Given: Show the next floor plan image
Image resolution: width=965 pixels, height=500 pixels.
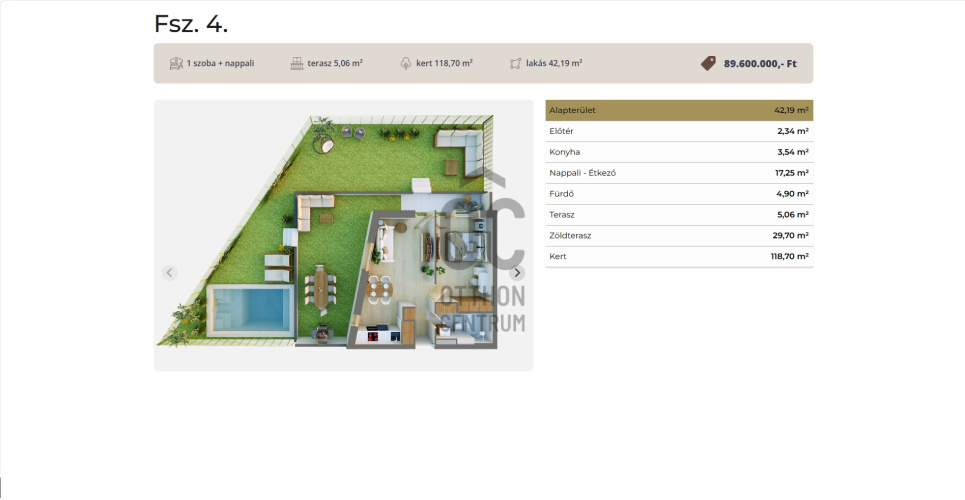Looking at the screenshot, I should 517,273.
